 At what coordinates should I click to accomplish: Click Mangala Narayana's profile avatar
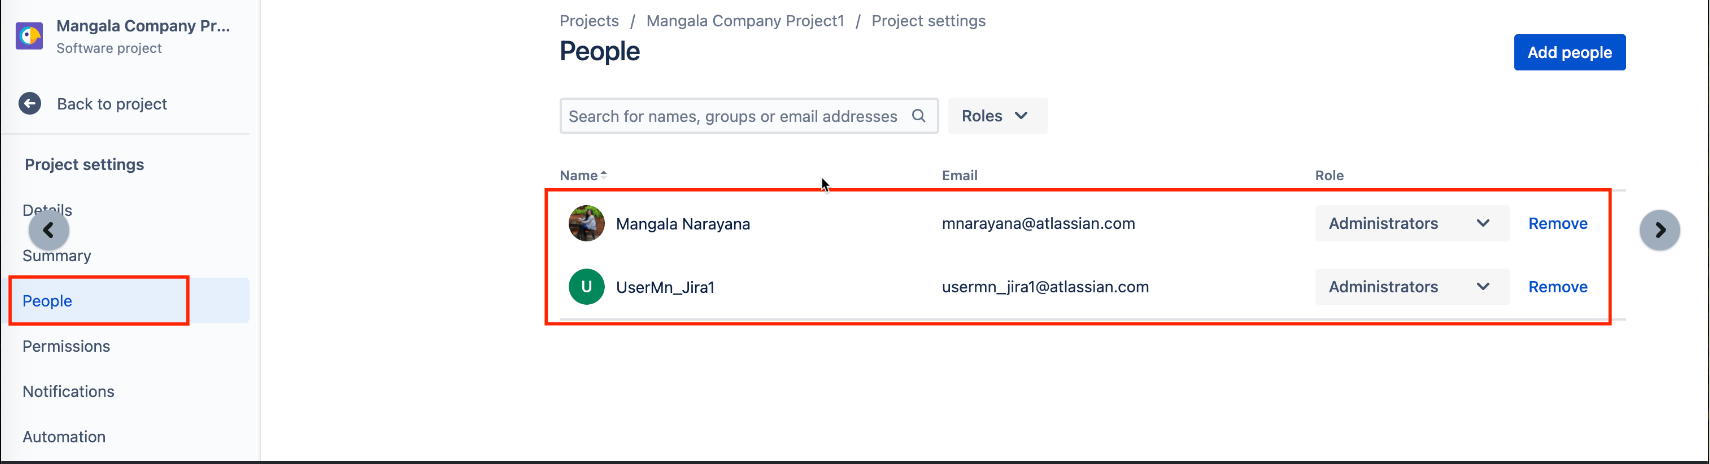point(587,223)
